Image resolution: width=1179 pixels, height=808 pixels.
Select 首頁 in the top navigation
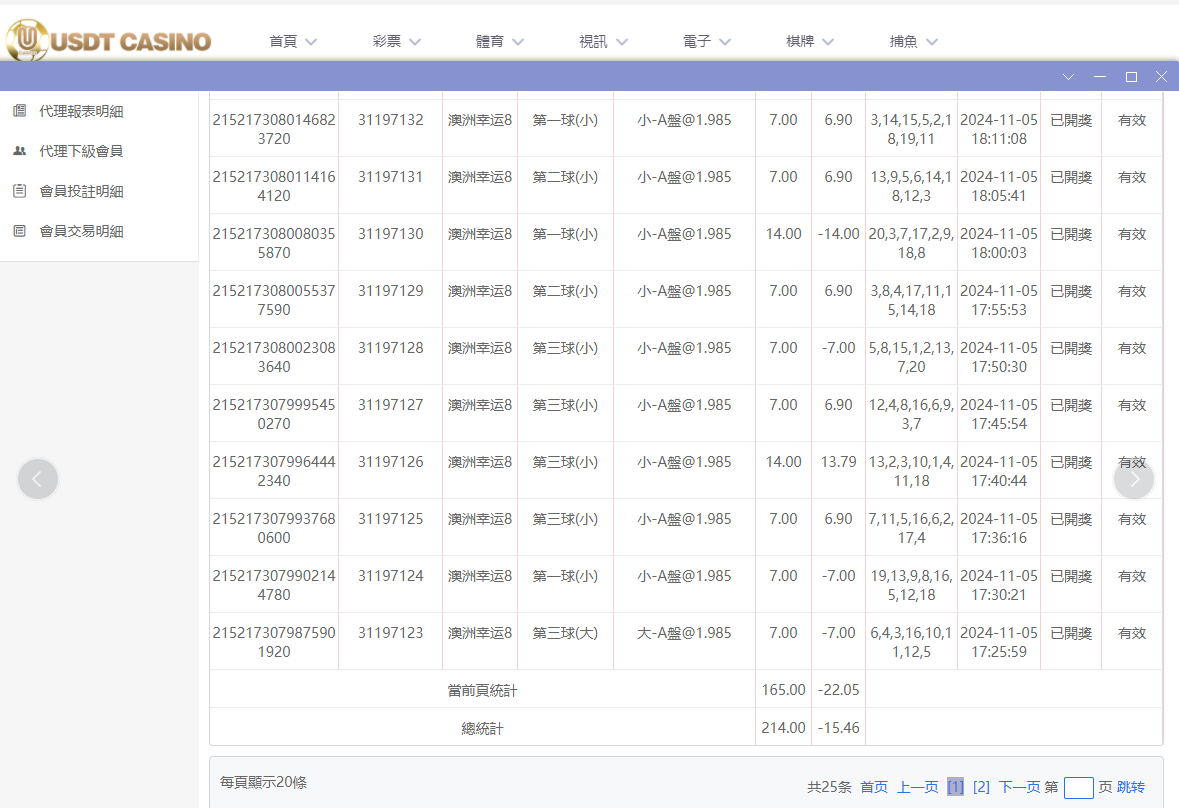pos(292,41)
